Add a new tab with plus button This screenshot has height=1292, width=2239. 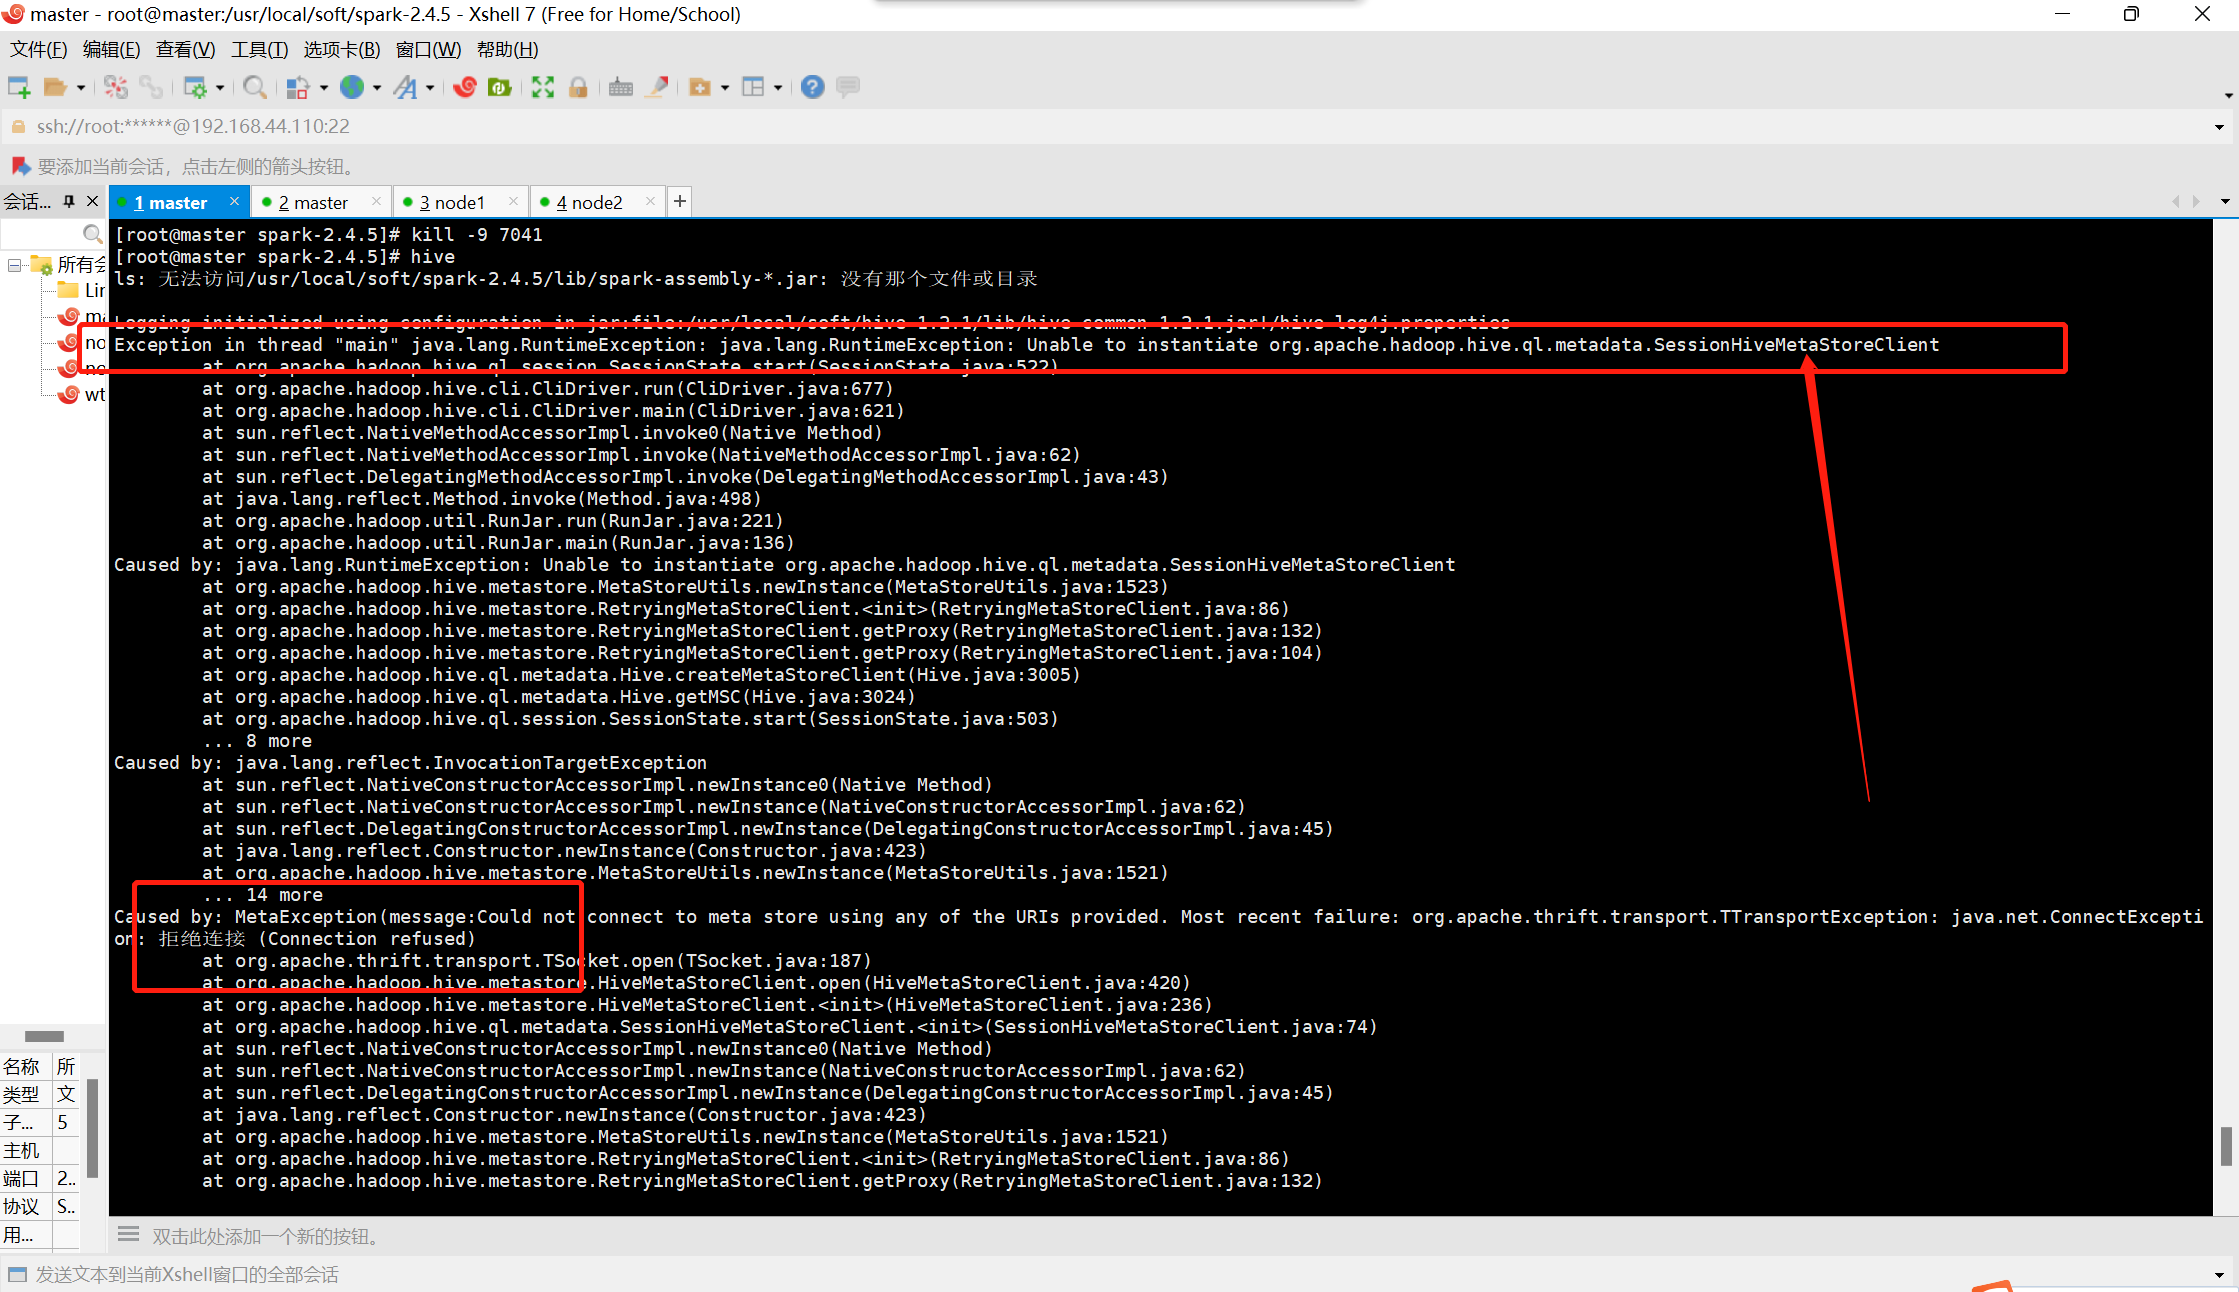(680, 202)
